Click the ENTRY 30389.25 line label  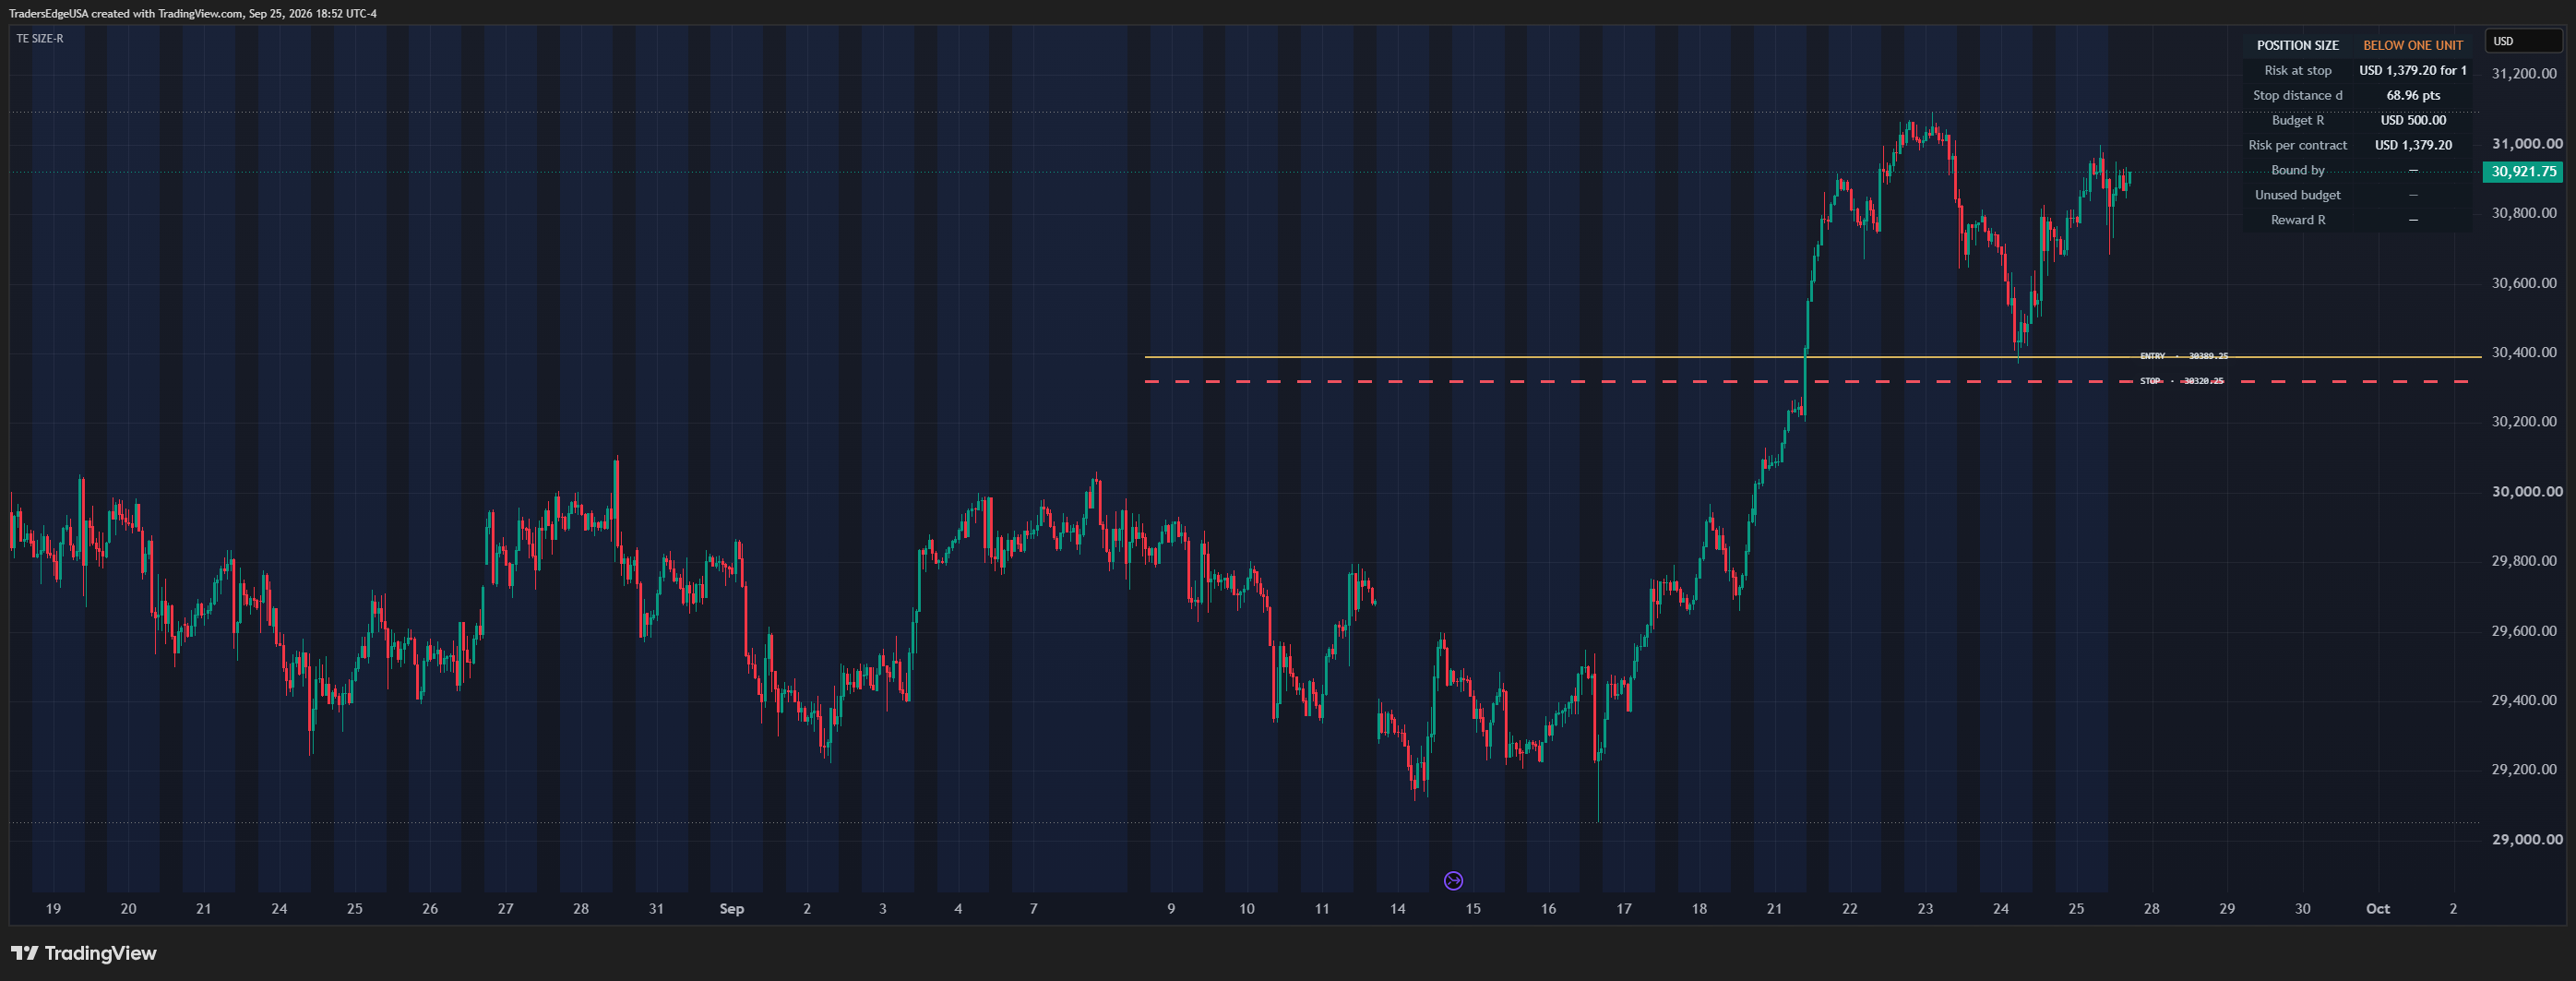click(2183, 356)
